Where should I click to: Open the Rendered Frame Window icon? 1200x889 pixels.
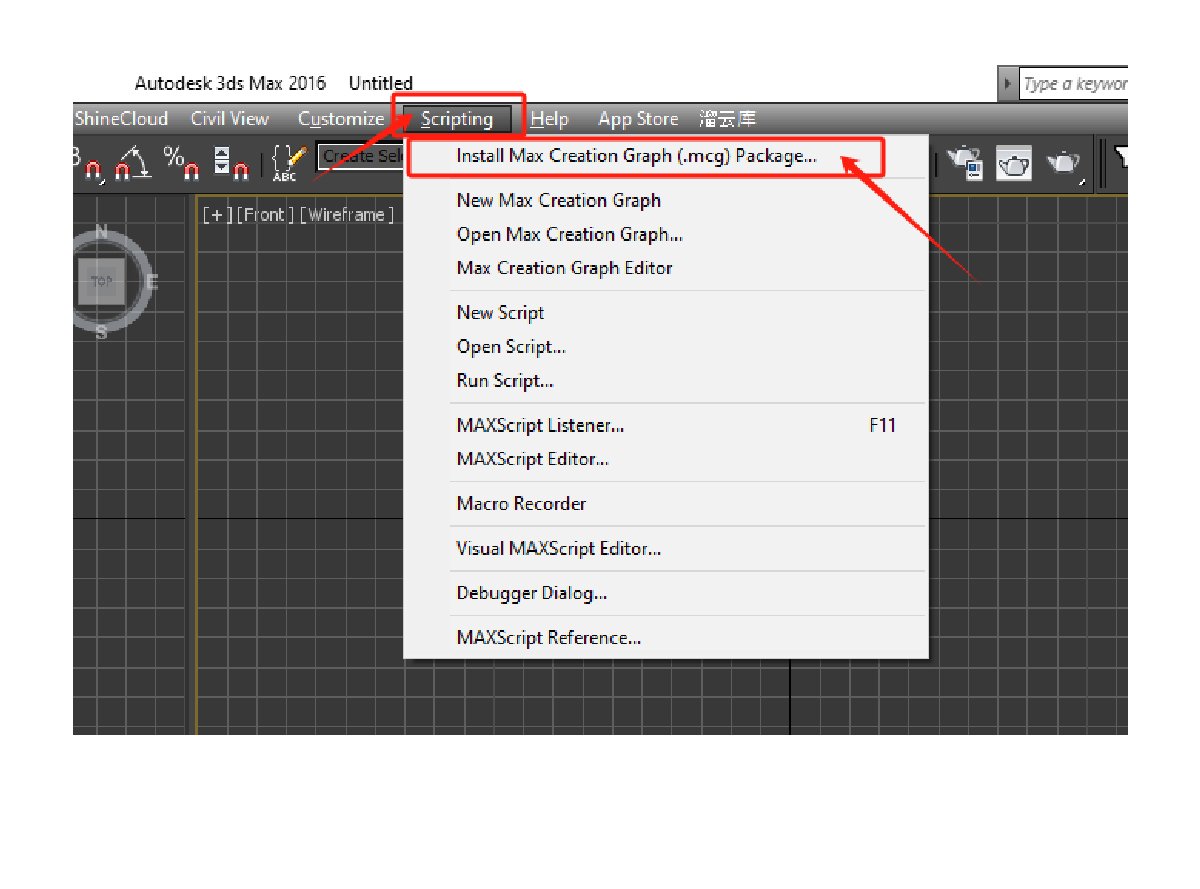[1014, 163]
